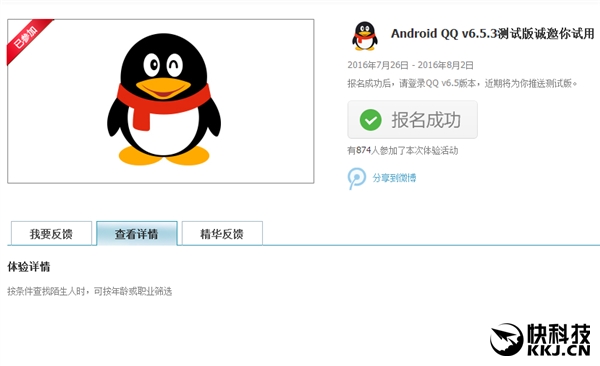Click the 报名成功后，请登录QQ v6.5版本 note
Image resolution: width=600 pixels, height=366 pixels.
pos(462,83)
